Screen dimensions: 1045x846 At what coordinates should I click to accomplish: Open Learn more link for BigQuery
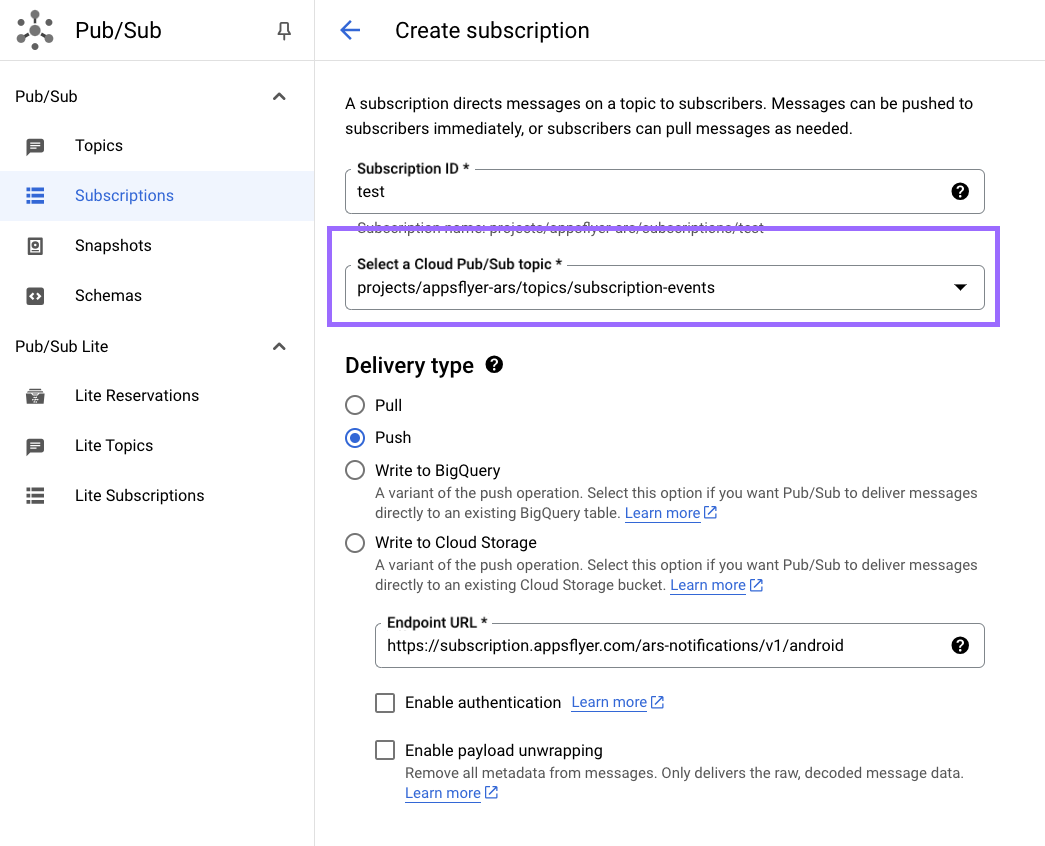click(x=662, y=513)
